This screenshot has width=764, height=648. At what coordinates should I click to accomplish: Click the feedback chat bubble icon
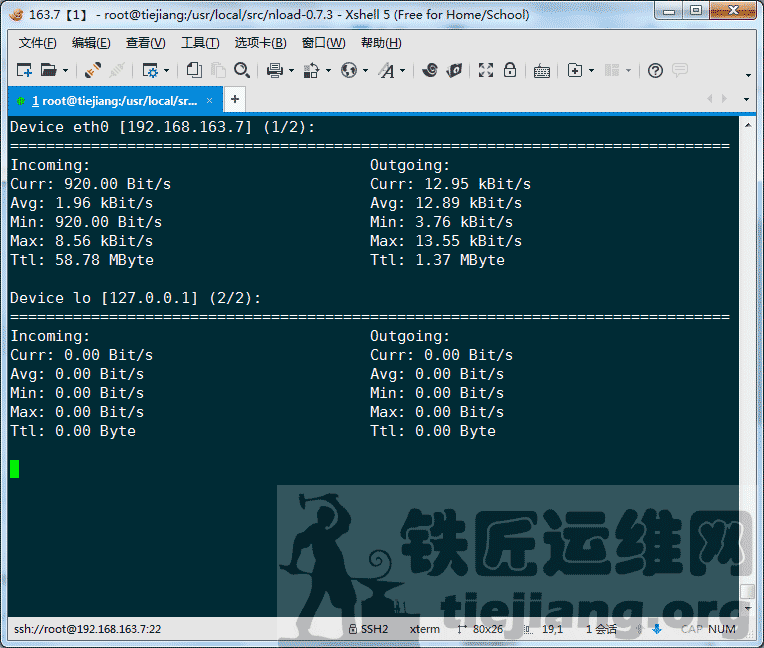click(680, 70)
